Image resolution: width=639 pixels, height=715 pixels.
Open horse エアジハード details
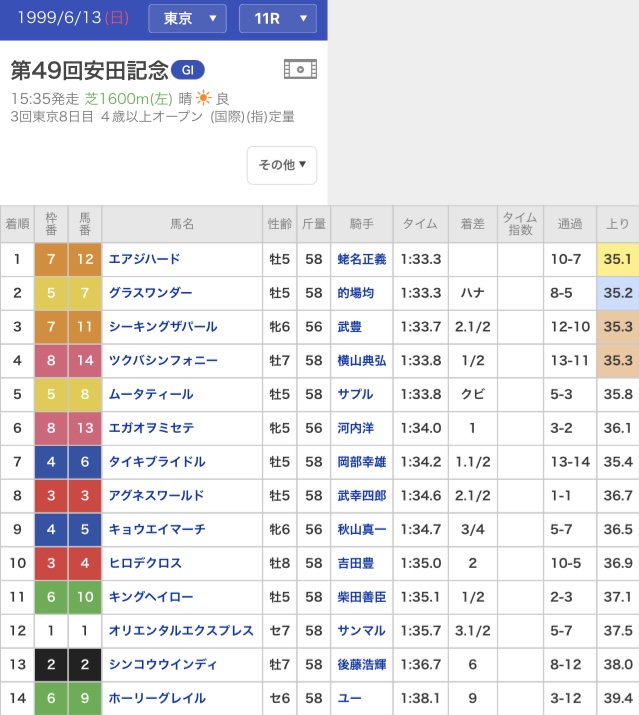(x=145, y=259)
